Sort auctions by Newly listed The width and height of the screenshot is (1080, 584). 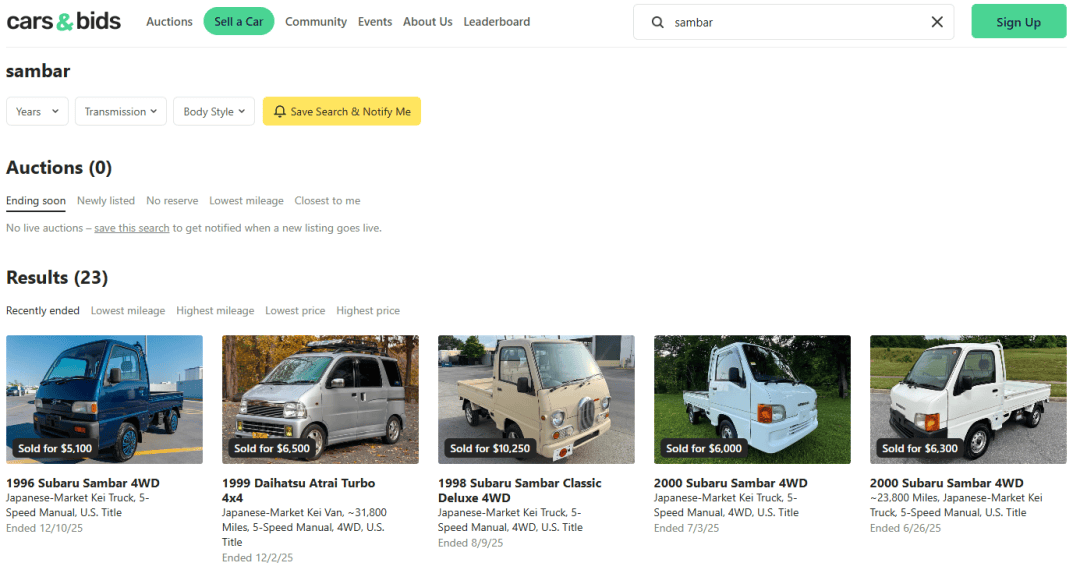click(106, 201)
